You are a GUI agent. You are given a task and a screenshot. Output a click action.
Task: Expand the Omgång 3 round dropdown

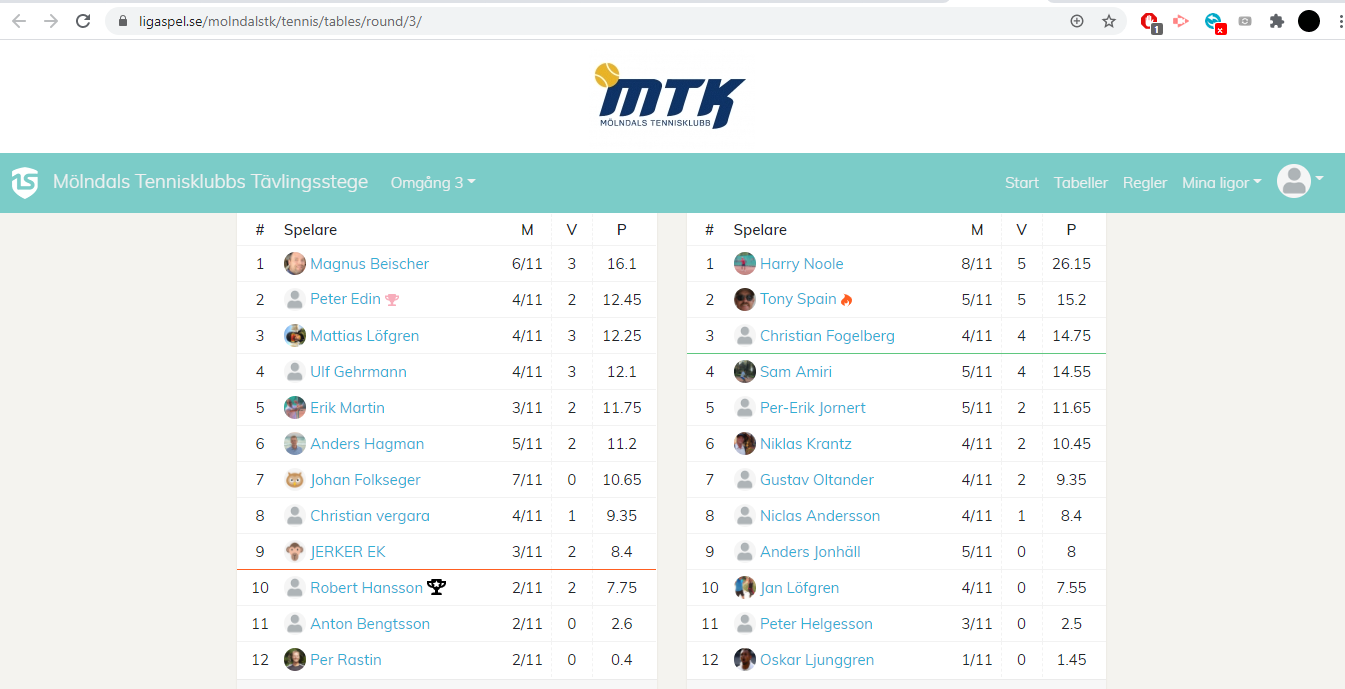coord(432,182)
